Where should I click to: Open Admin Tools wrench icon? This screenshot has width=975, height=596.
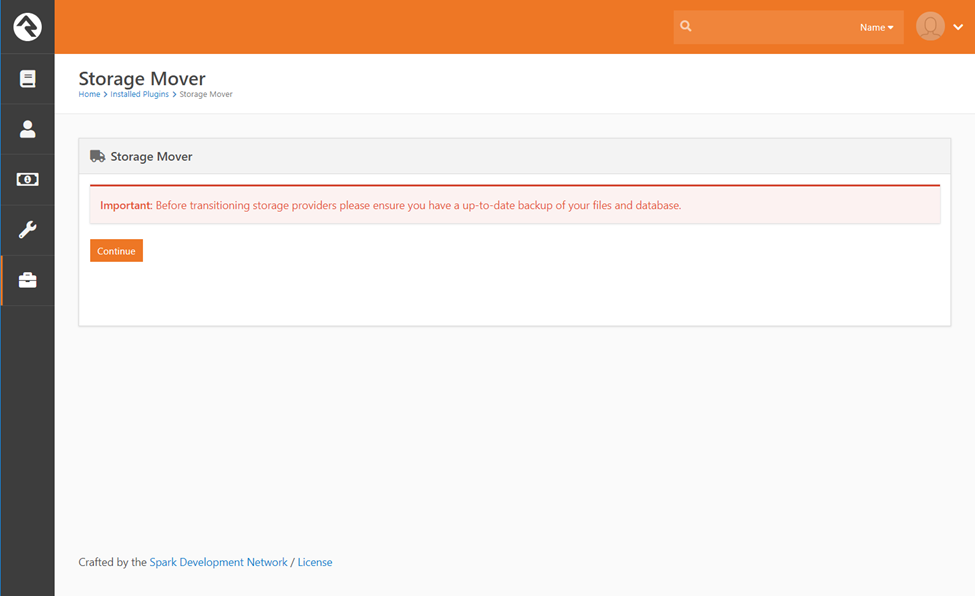point(27,230)
